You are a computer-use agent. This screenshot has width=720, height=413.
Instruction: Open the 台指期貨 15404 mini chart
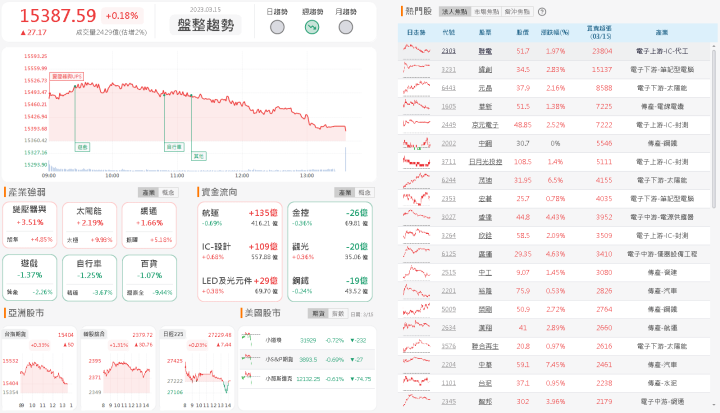pyautogui.click(x=39, y=369)
